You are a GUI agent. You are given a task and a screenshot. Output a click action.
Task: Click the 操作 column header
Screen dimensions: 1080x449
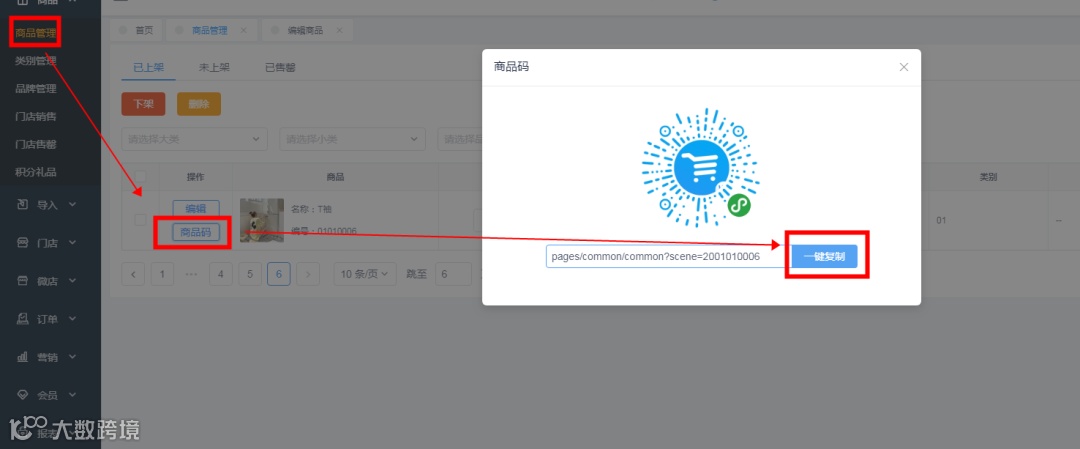(x=196, y=177)
